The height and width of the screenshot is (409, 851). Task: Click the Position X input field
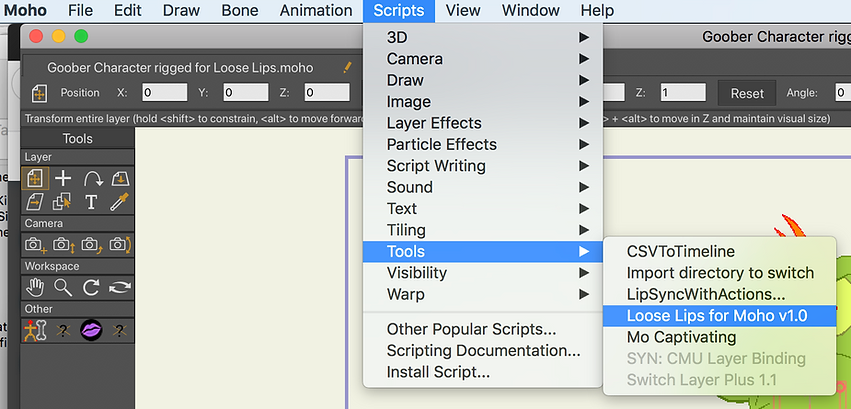click(164, 93)
